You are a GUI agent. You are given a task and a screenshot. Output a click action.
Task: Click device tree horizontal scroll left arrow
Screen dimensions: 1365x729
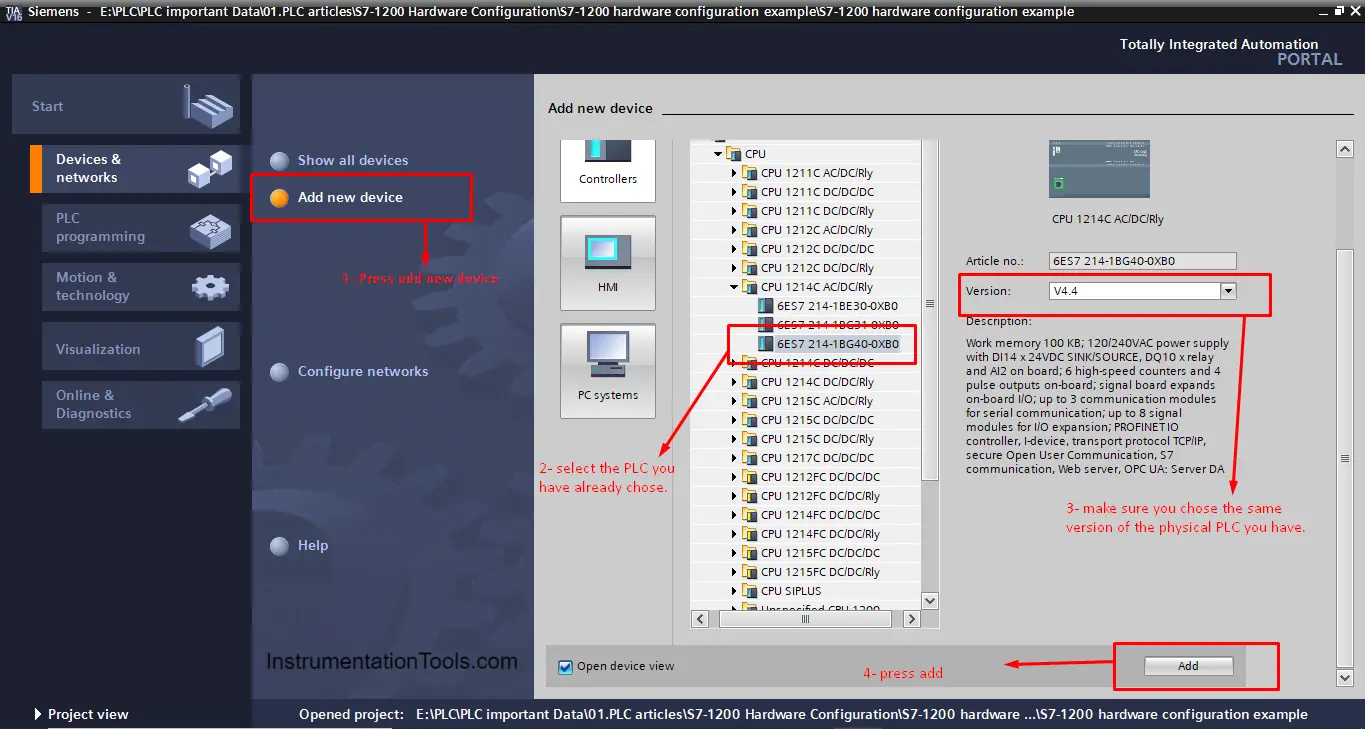tap(700, 619)
